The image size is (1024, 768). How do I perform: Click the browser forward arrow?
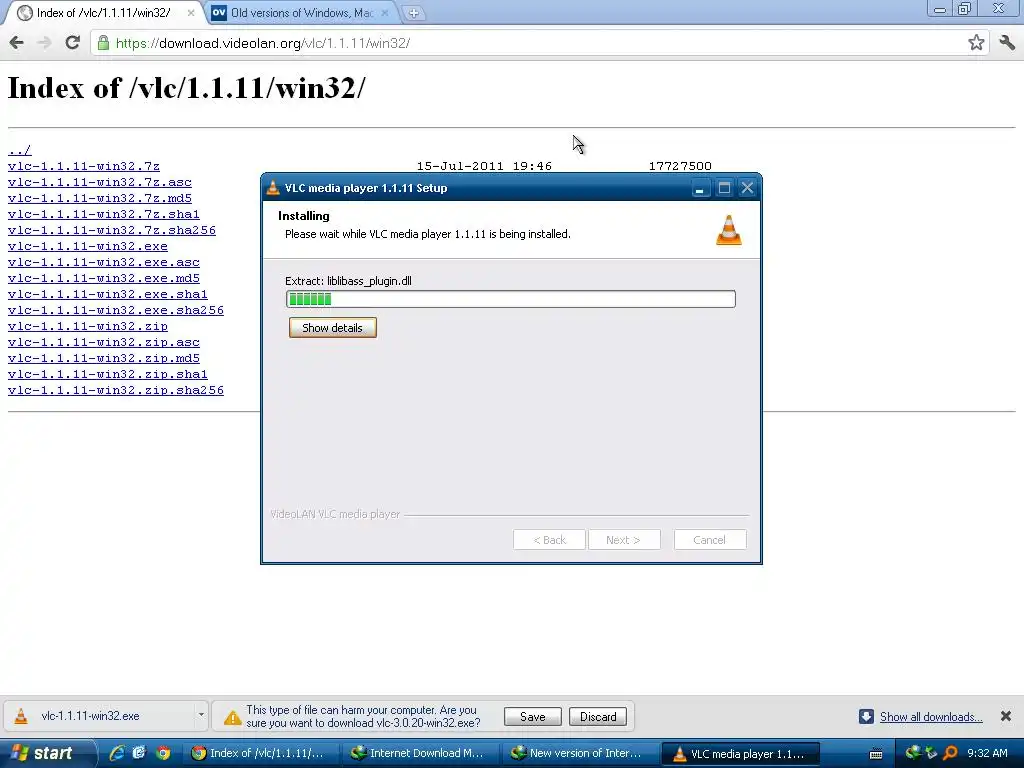pyautogui.click(x=44, y=43)
